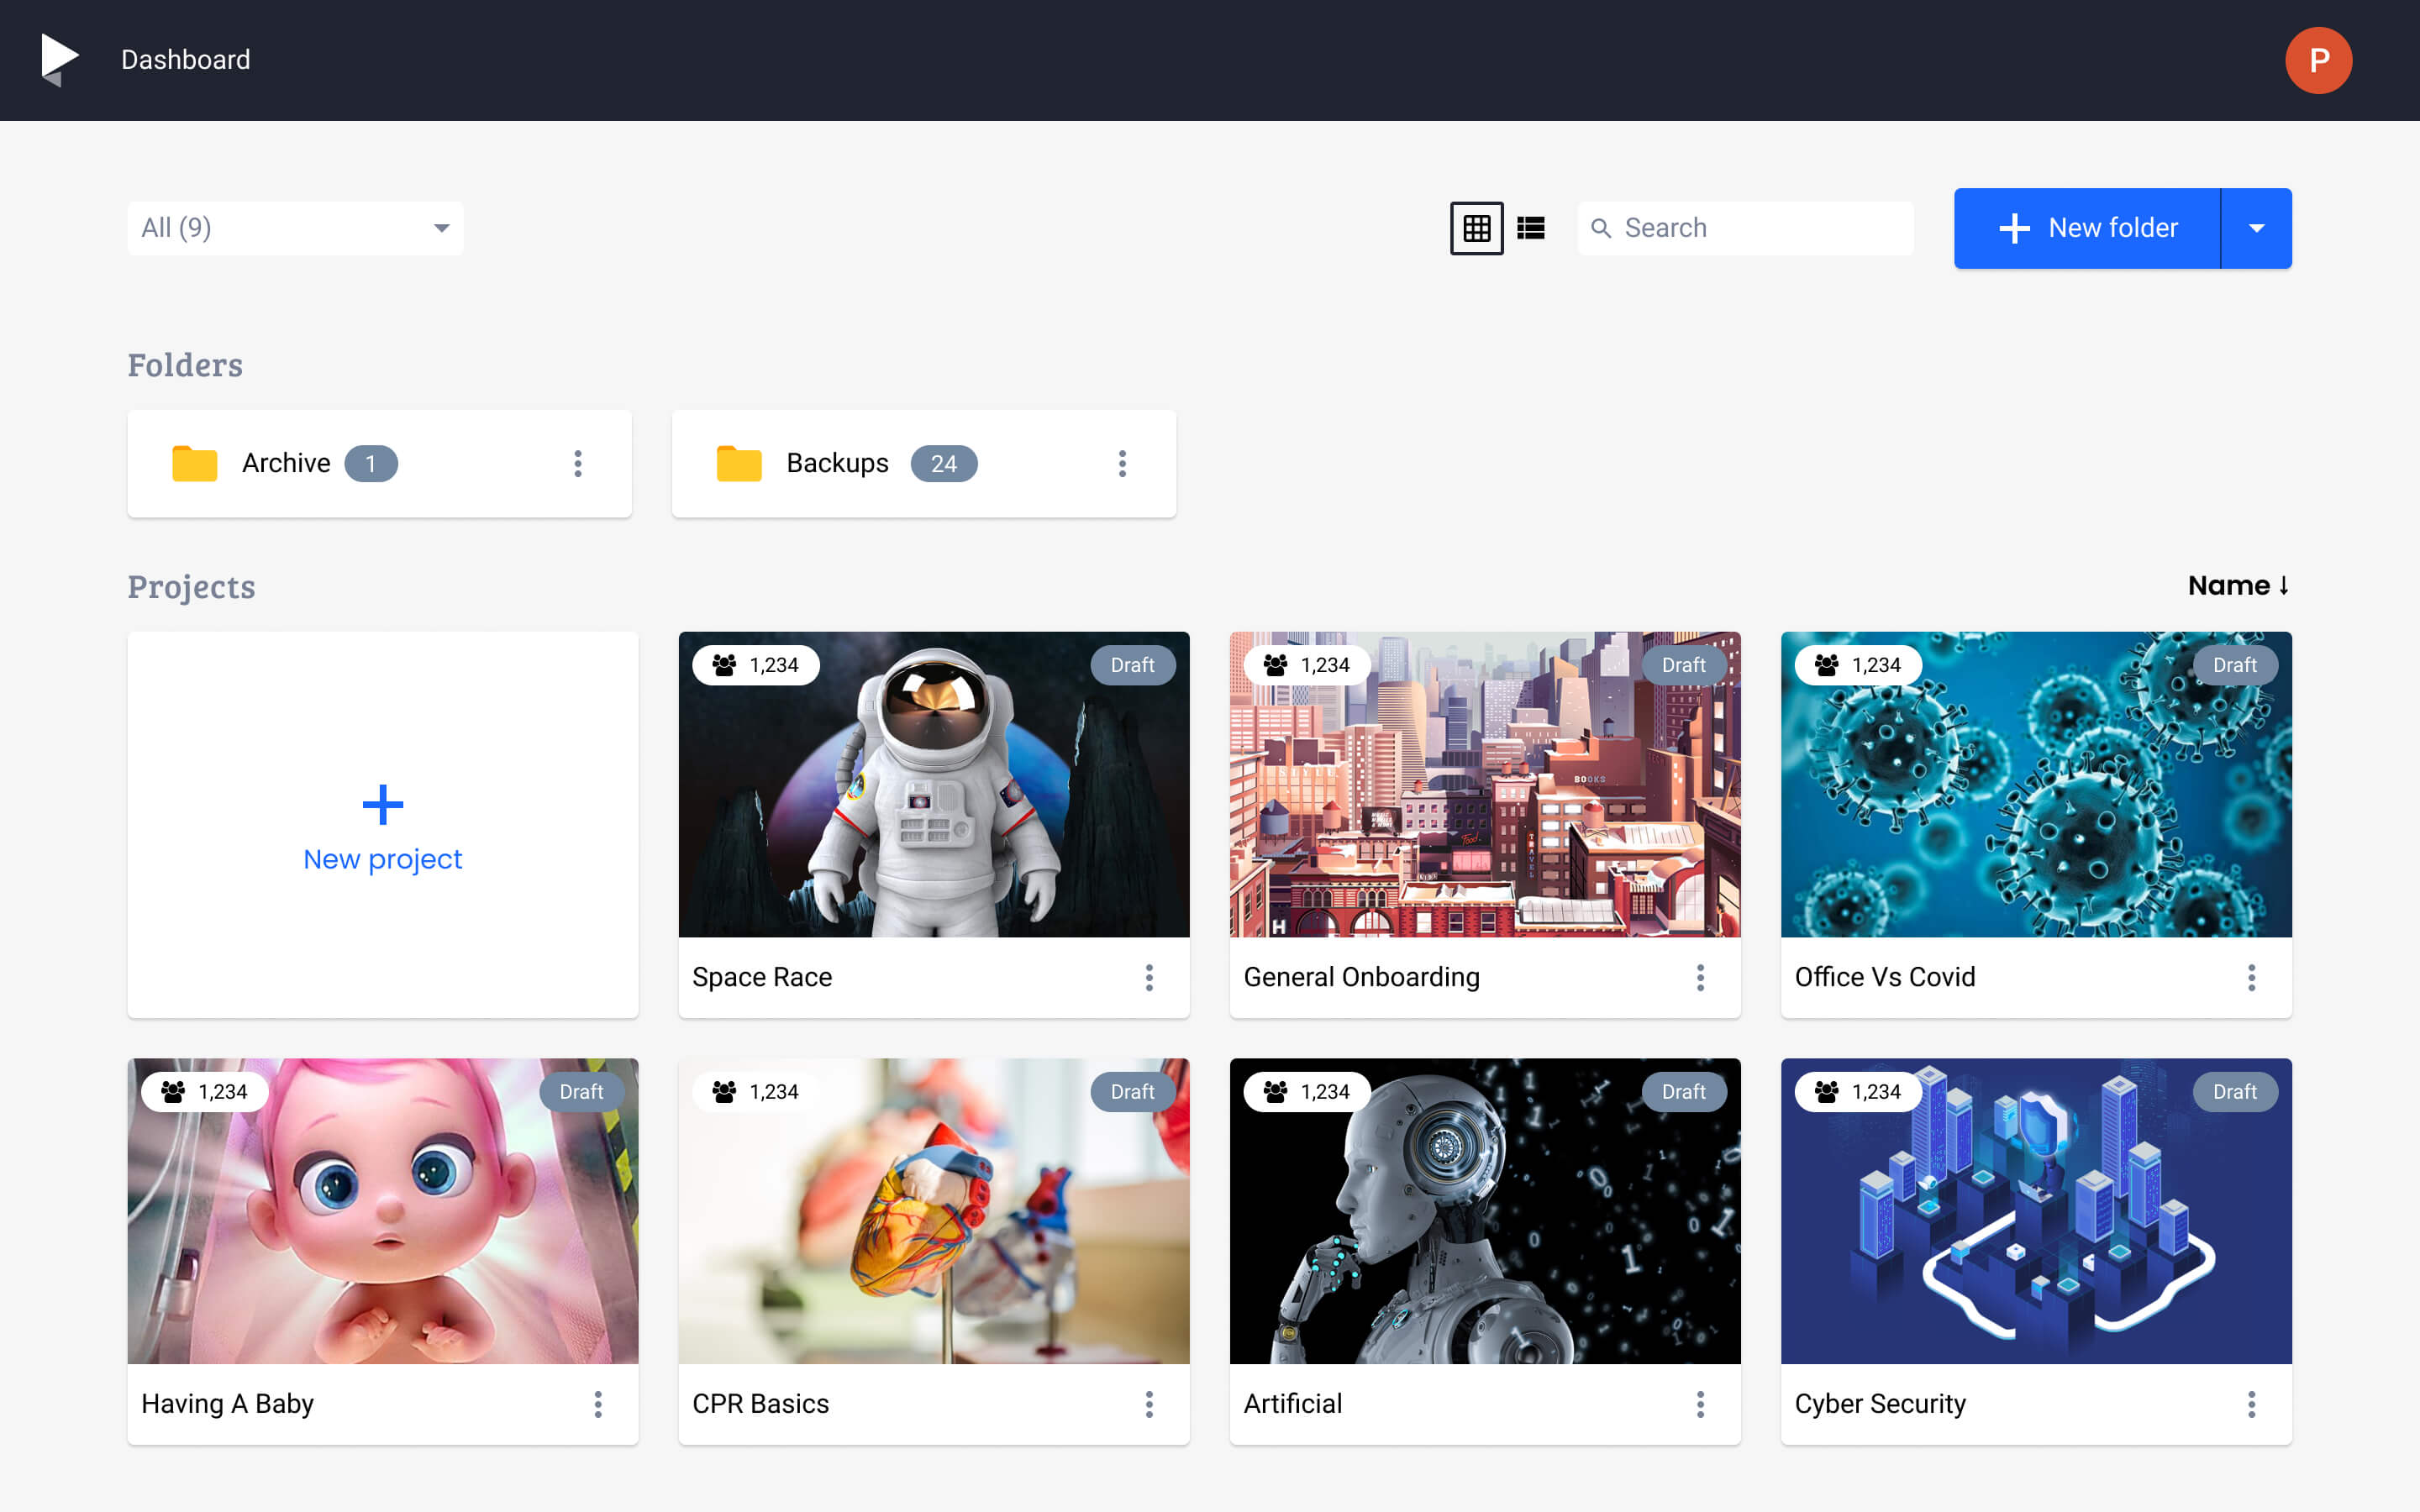
Task: Open Artificial project options menu
Action: coord(1700,1404)
